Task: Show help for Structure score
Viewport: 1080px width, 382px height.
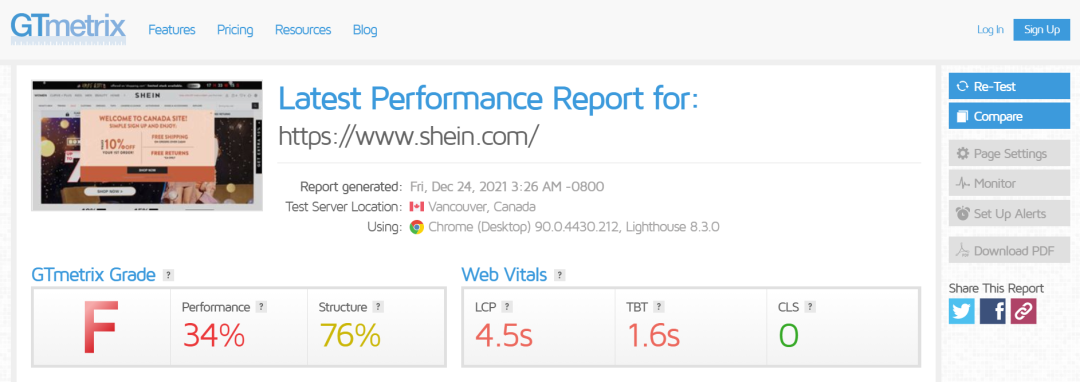Action: (x=378, y=307)
